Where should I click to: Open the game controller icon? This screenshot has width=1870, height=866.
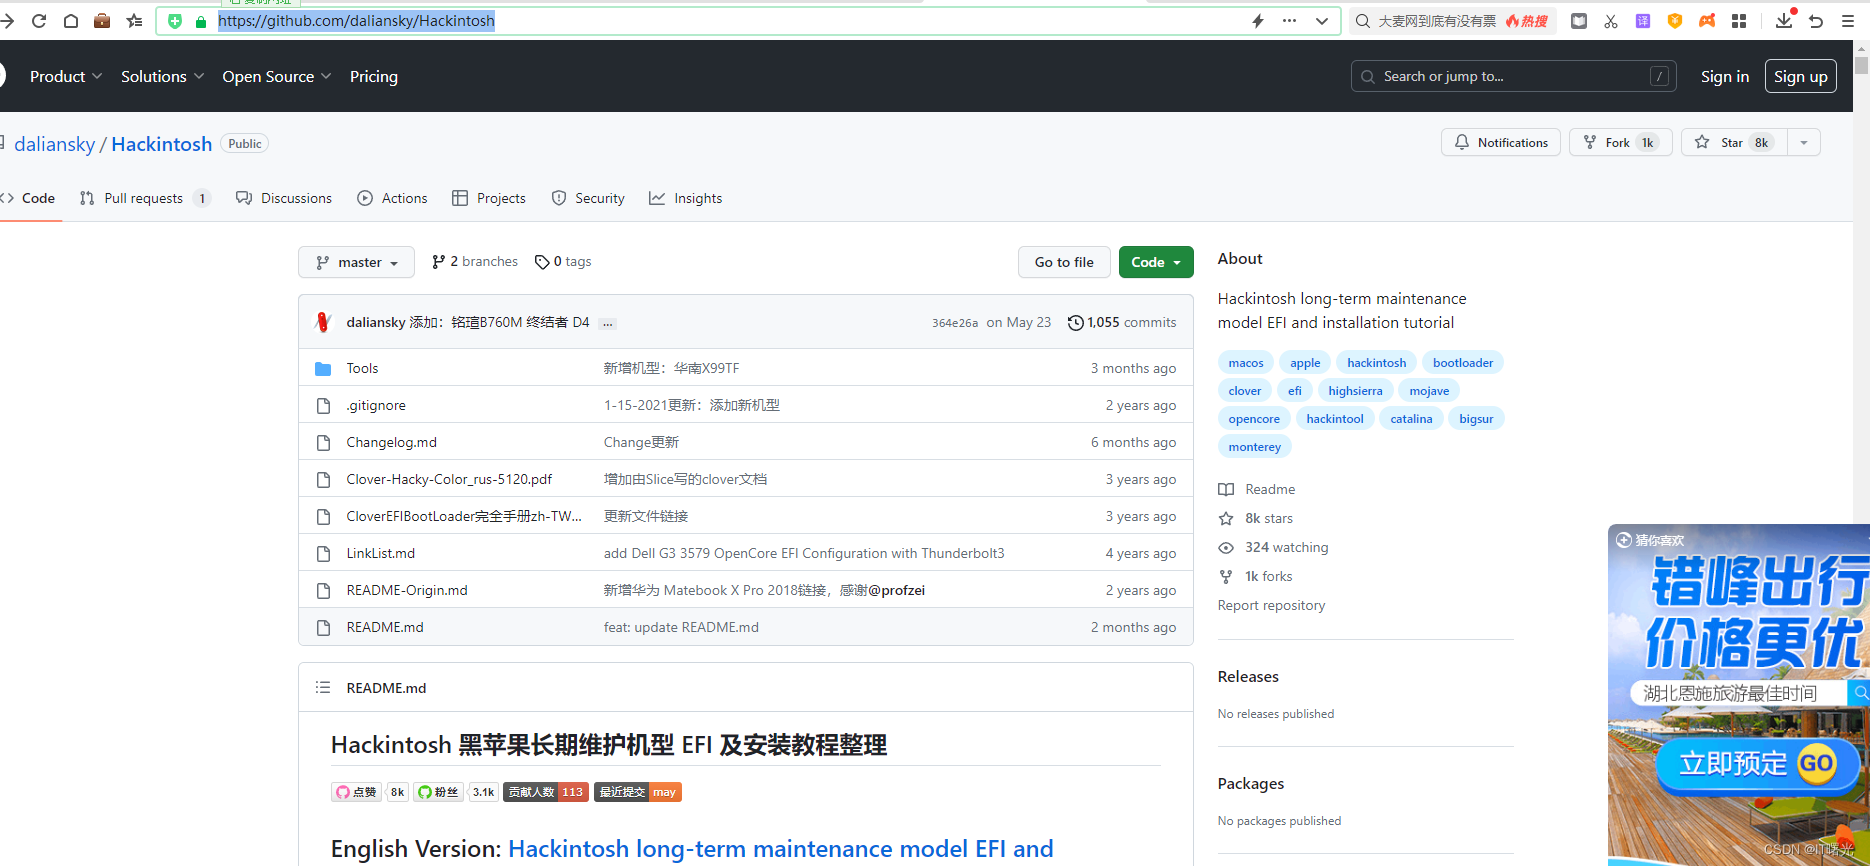tap(1707, 20)
